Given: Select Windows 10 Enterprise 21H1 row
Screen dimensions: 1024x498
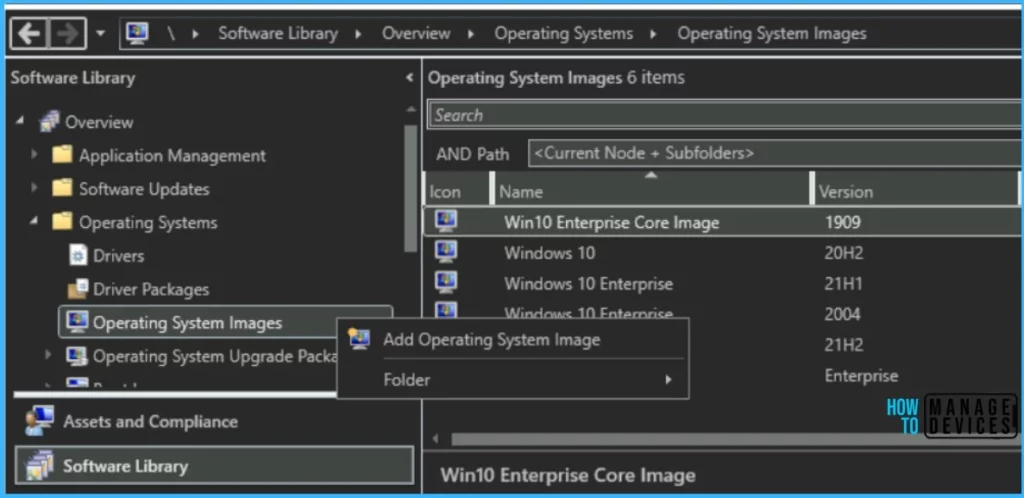Looking at the screenshot, I should click(x=724, y=284).
